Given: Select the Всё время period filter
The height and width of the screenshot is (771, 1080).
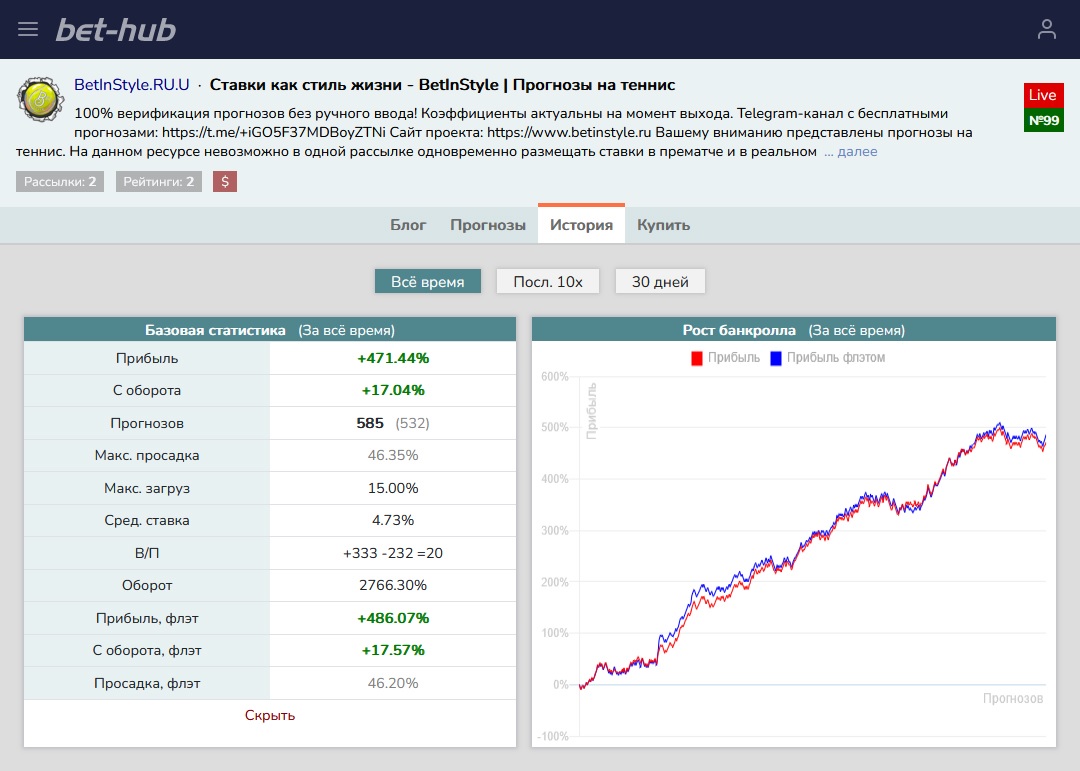Looking at the screenshot, I should point(427,282).
